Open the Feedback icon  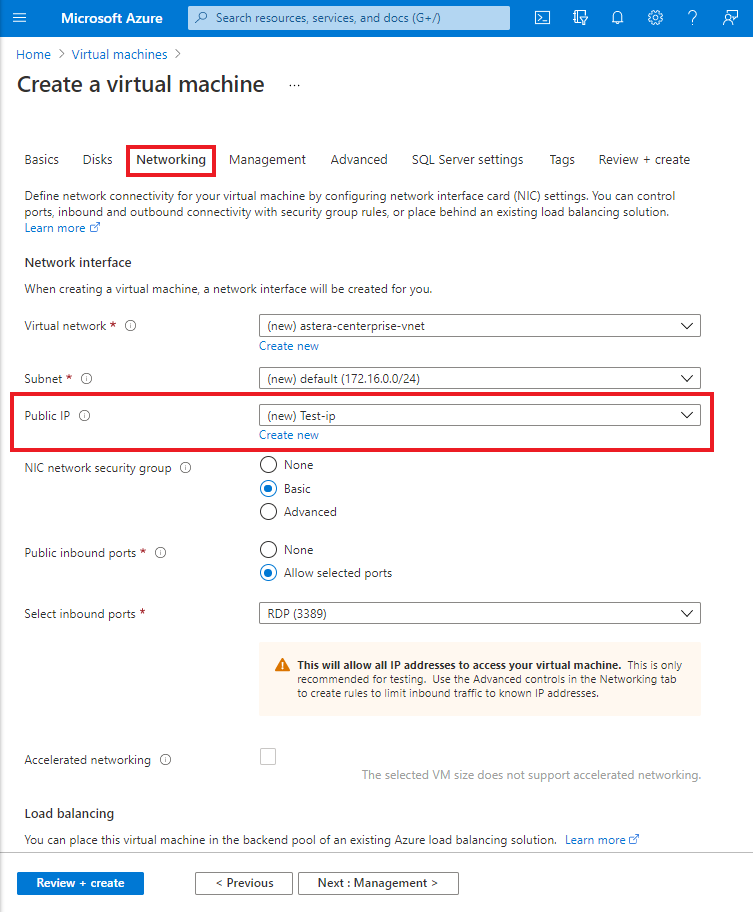(x=730, y=18)
